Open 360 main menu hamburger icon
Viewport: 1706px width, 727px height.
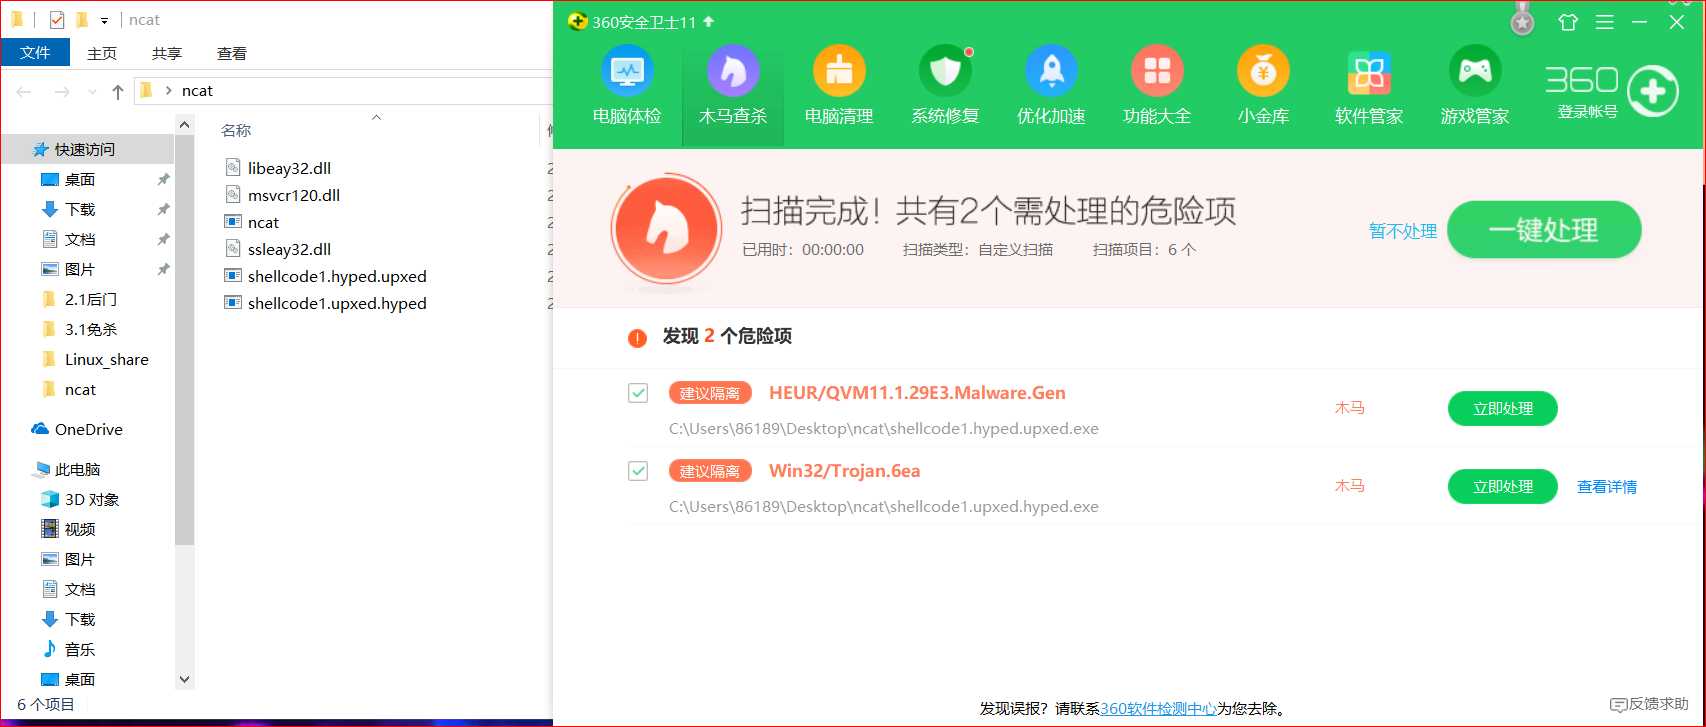tap(1604, 22)
